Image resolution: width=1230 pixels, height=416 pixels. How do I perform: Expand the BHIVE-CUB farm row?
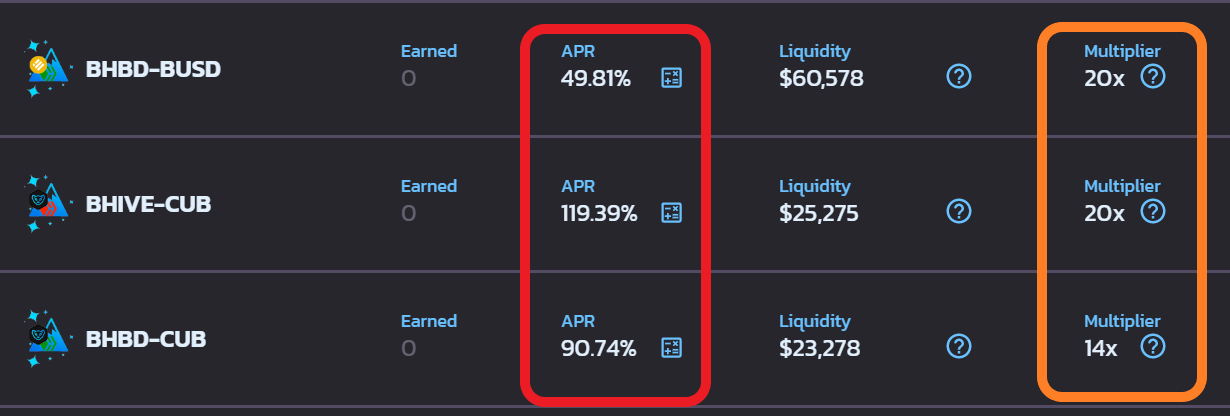click(615, 204)
